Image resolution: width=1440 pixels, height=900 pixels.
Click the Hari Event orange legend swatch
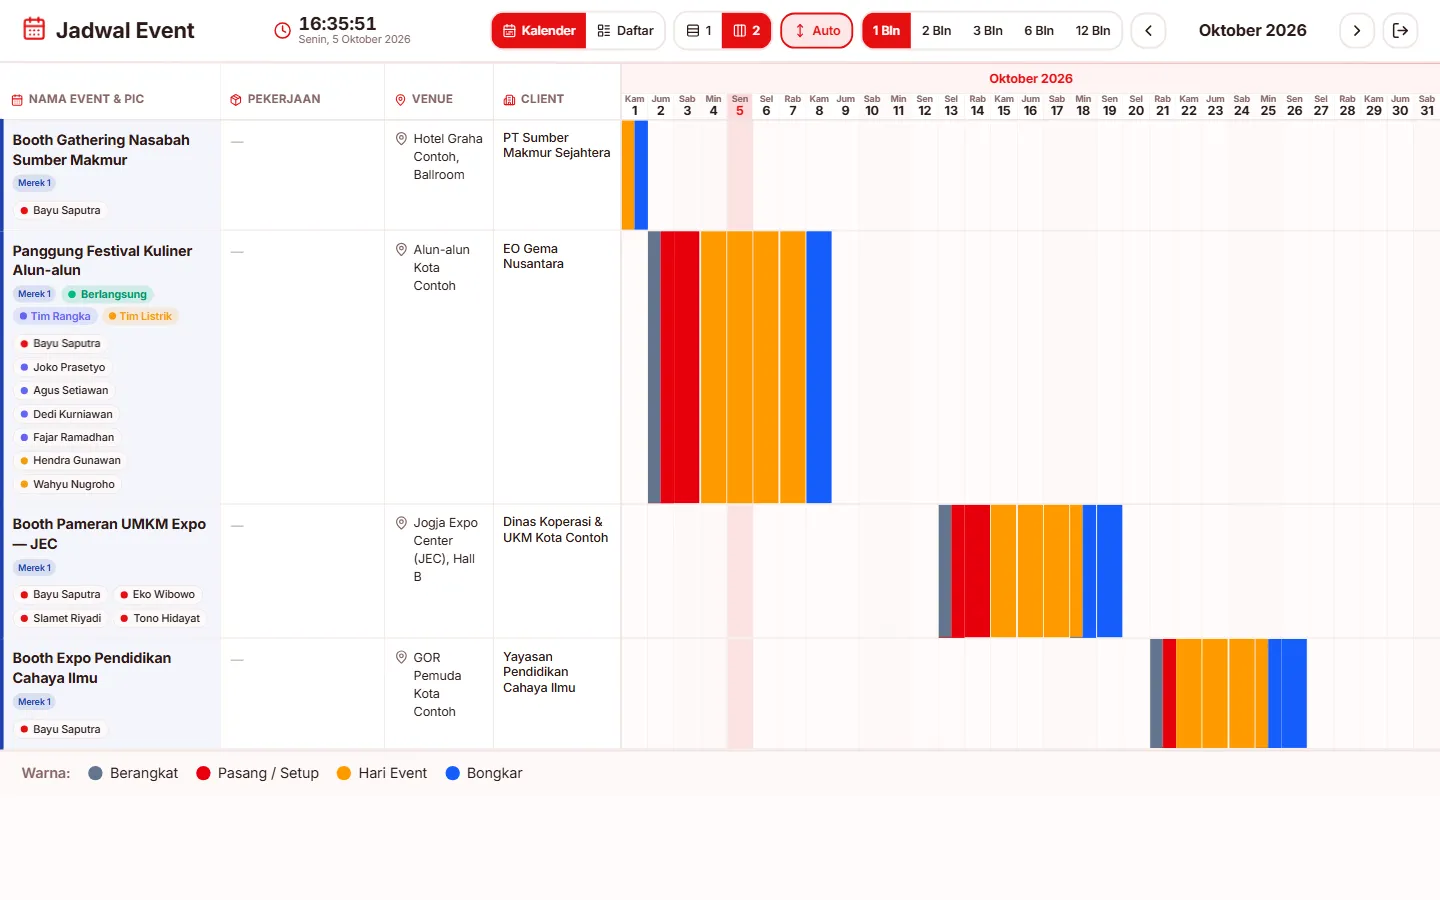click(344, 773)
